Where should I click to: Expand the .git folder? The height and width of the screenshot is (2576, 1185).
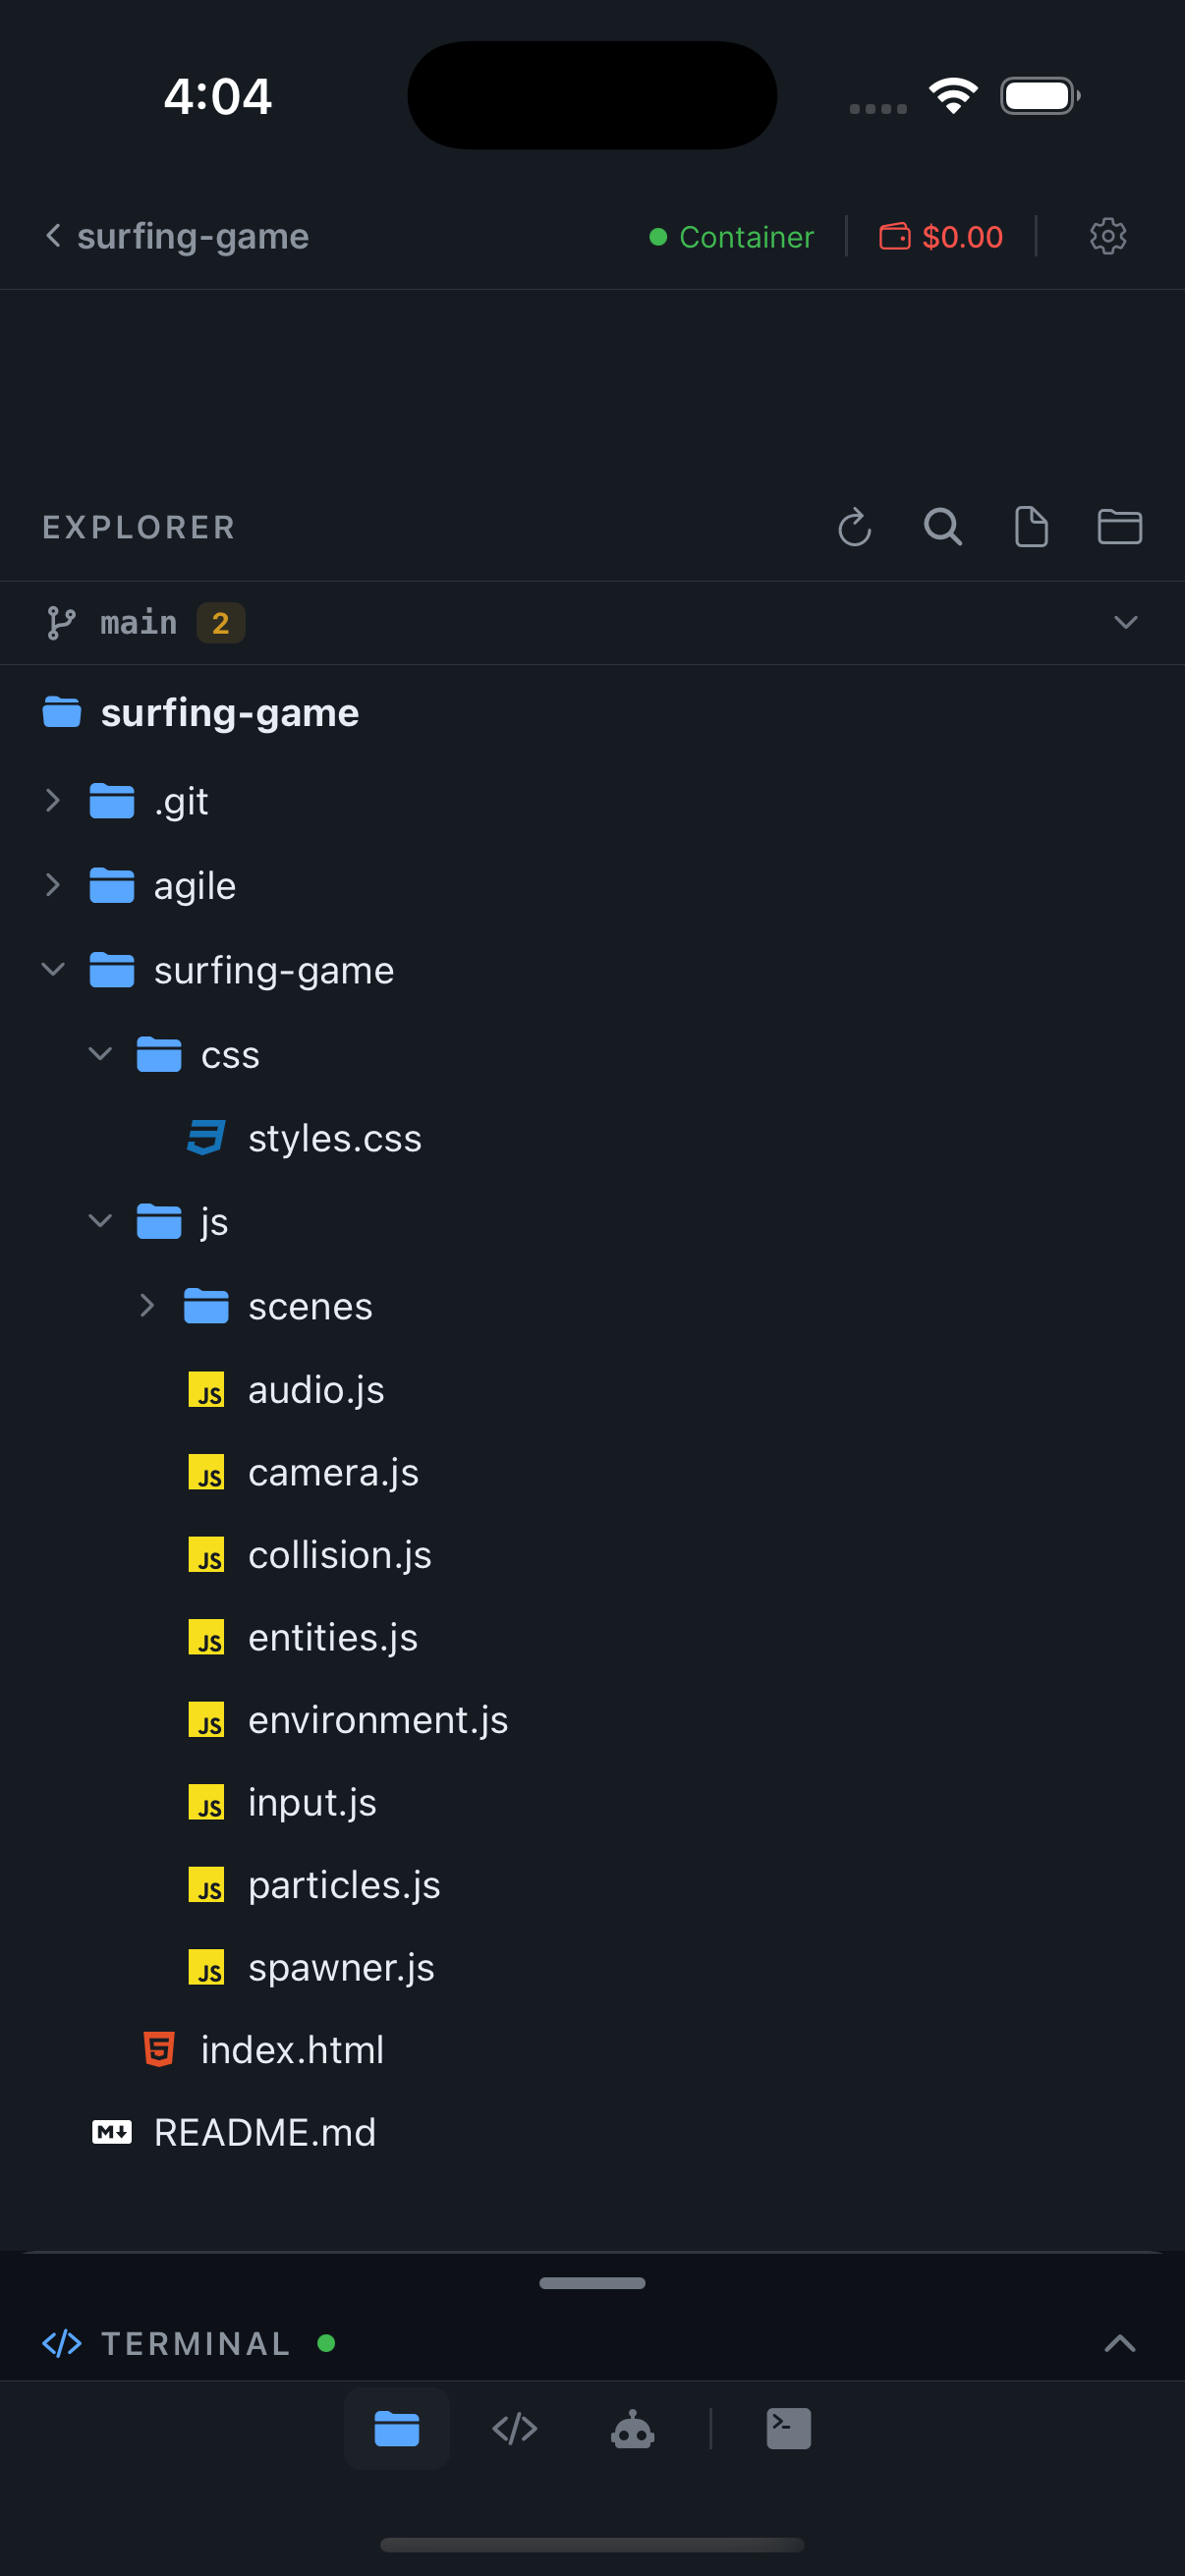click(51, 800)
